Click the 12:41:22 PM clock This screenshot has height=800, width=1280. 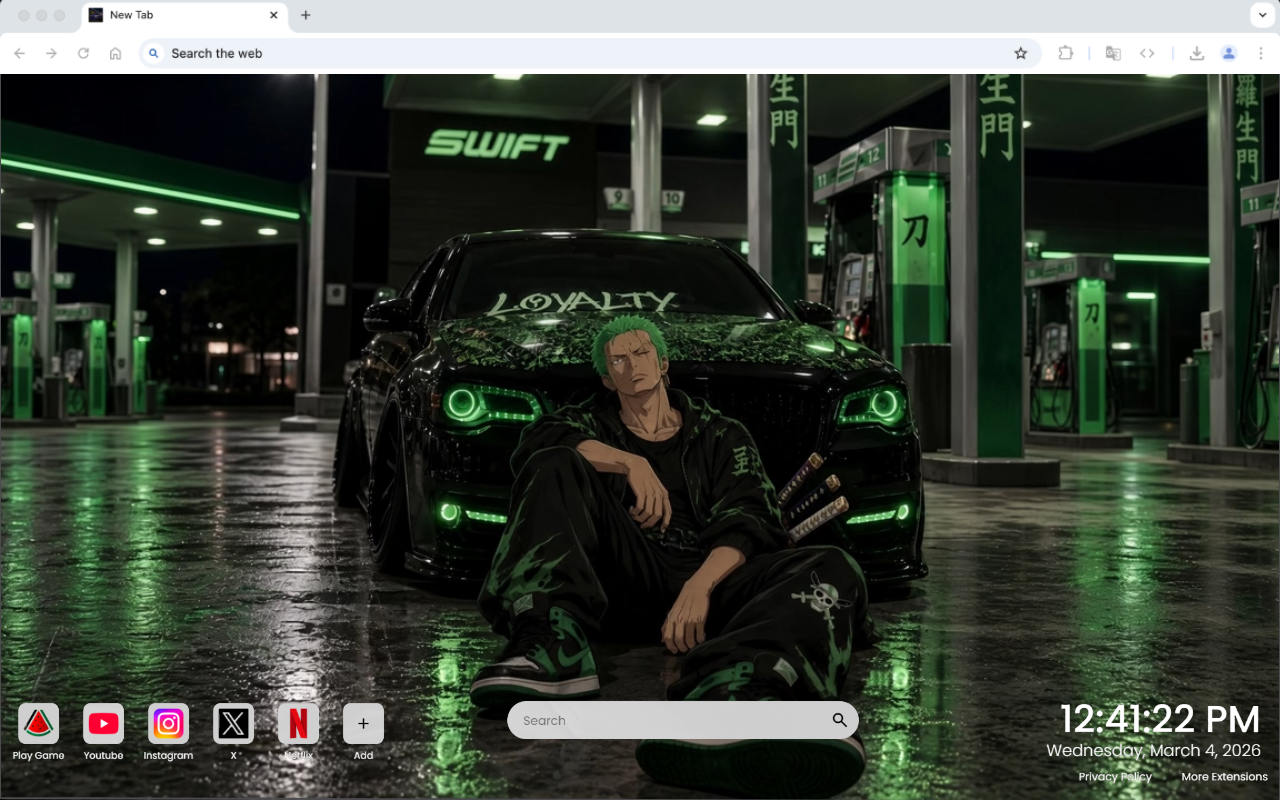(1160, 719)
